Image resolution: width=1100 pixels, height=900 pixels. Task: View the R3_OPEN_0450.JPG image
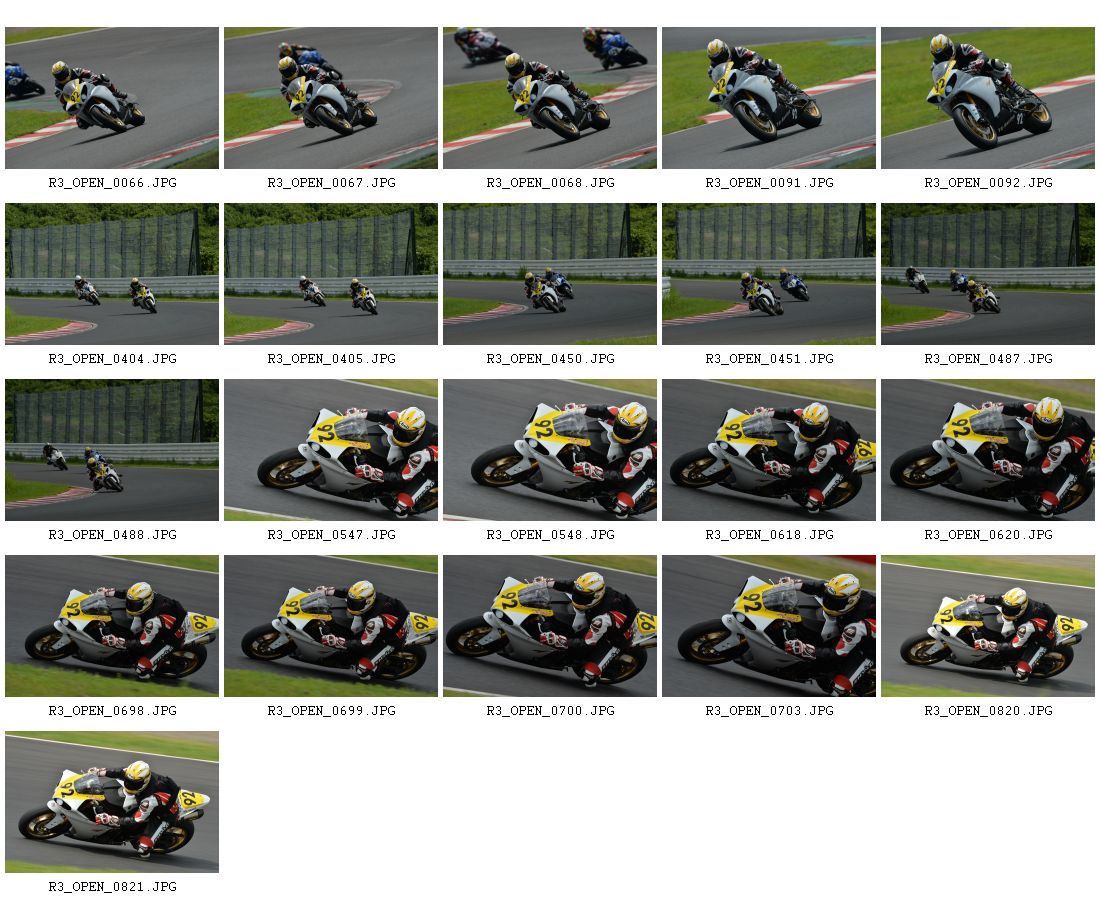coord(550,274)
